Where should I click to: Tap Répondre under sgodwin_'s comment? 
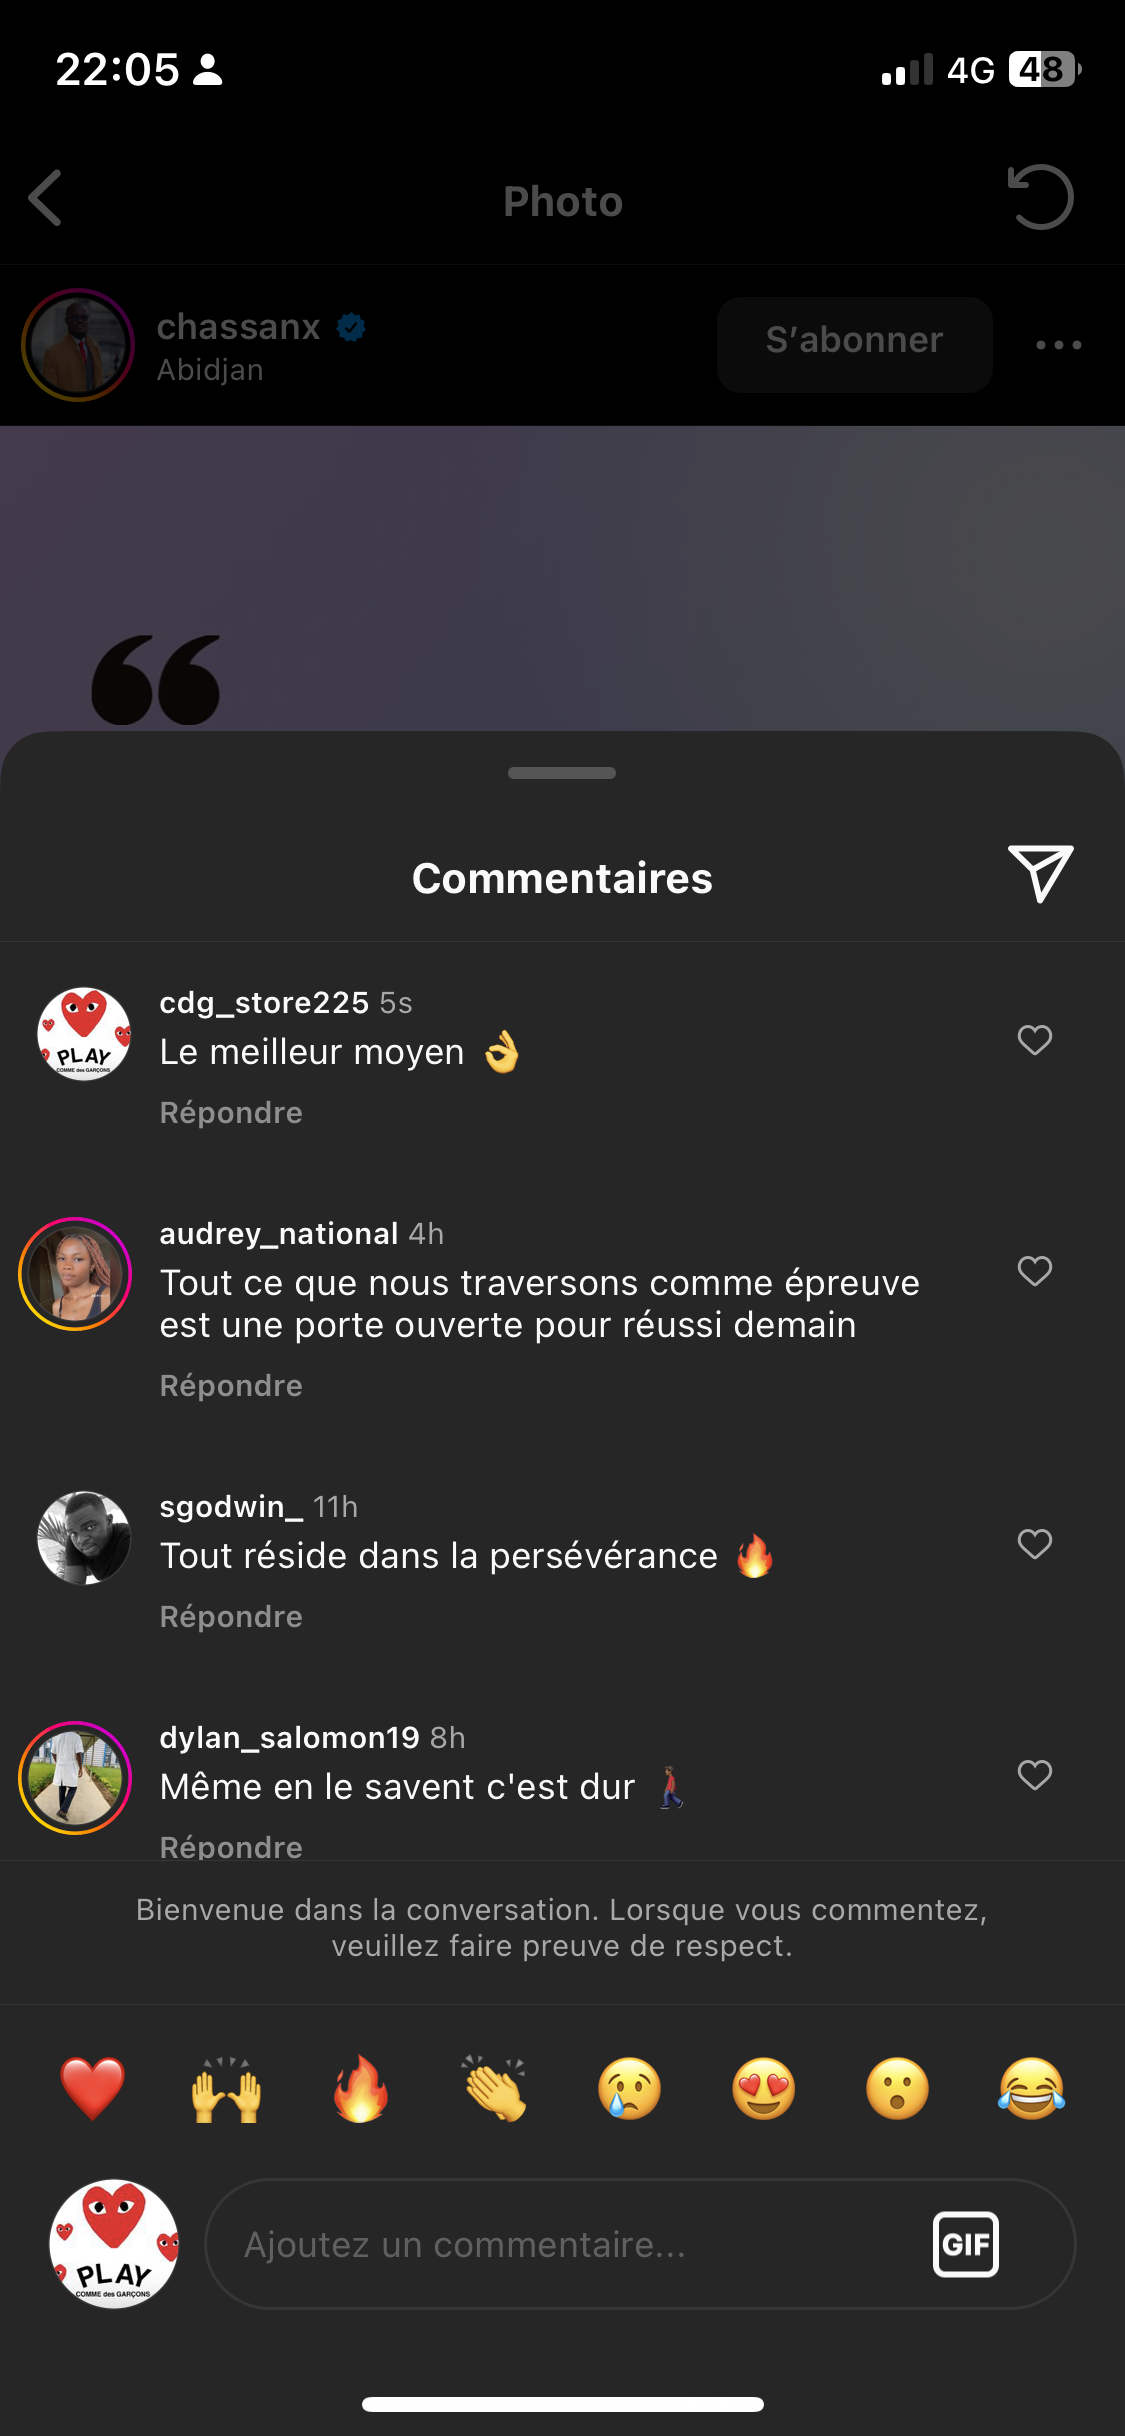click(x=231, y=1617)
